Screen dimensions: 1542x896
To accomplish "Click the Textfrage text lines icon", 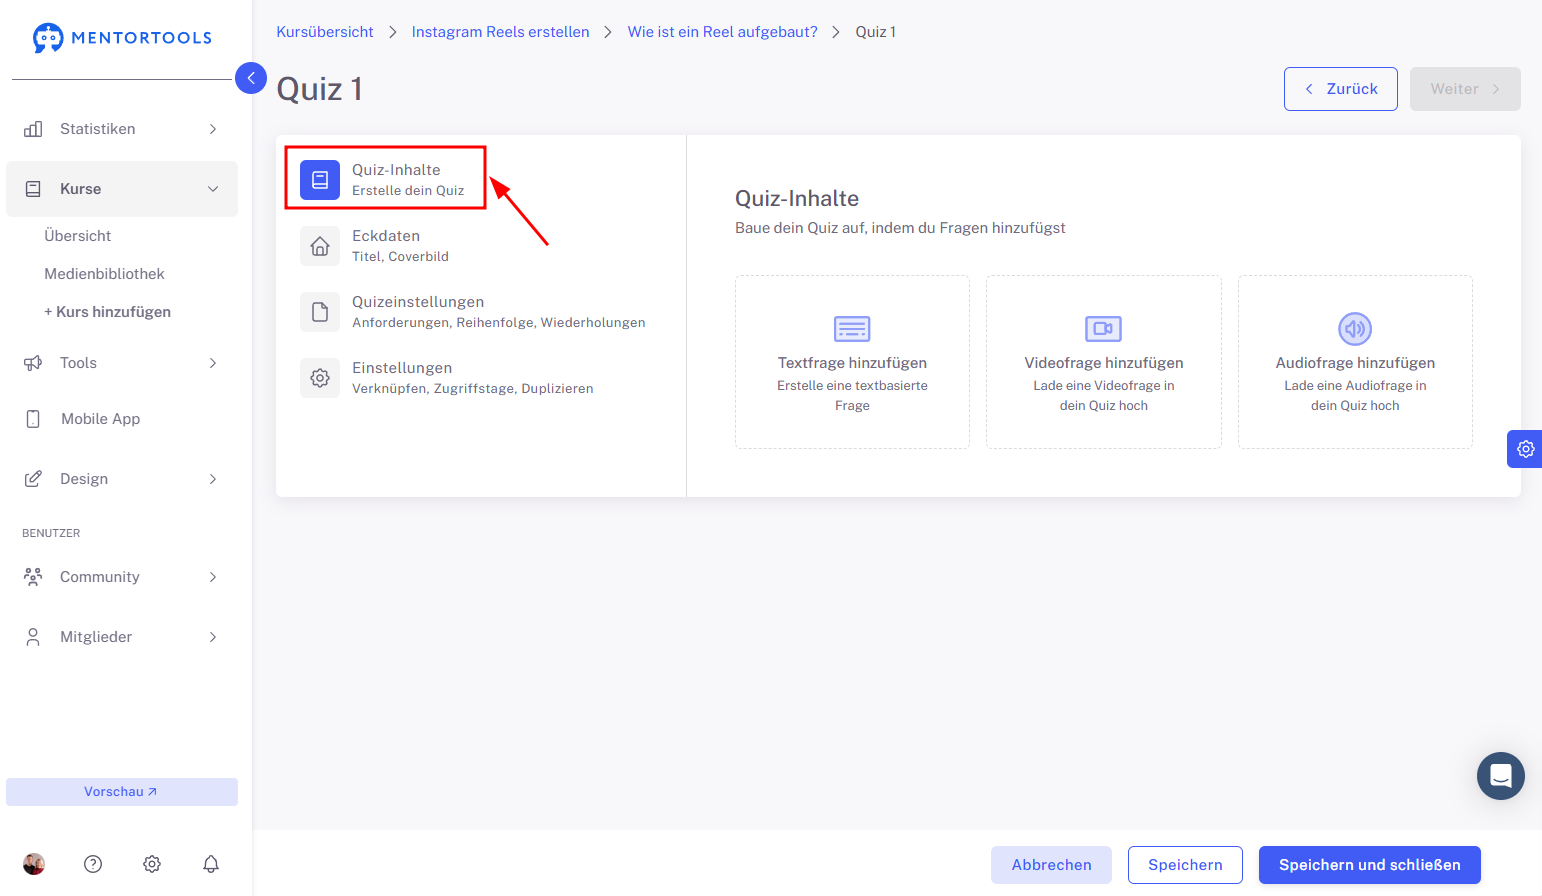I will click(852, 329).
